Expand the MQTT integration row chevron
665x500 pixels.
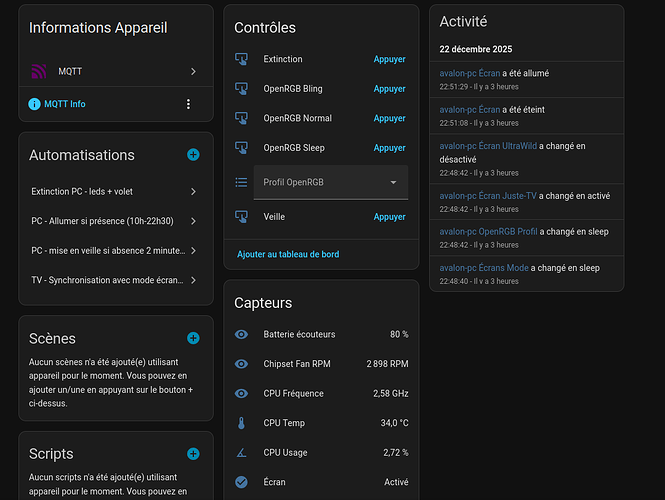tap(193, 72)
